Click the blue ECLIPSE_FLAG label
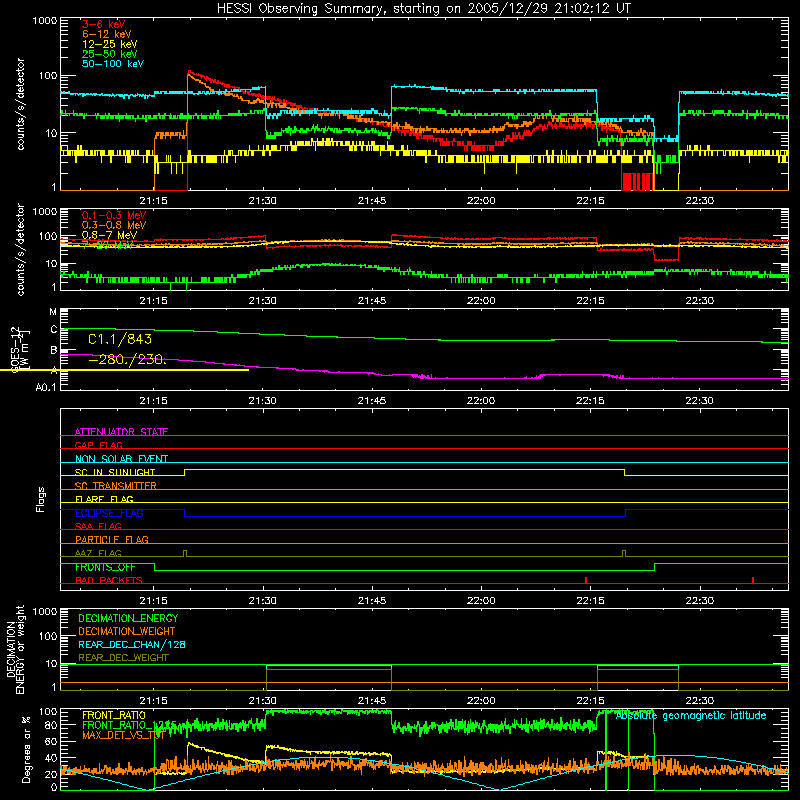800x800 pixels. [x=109, y=513]
